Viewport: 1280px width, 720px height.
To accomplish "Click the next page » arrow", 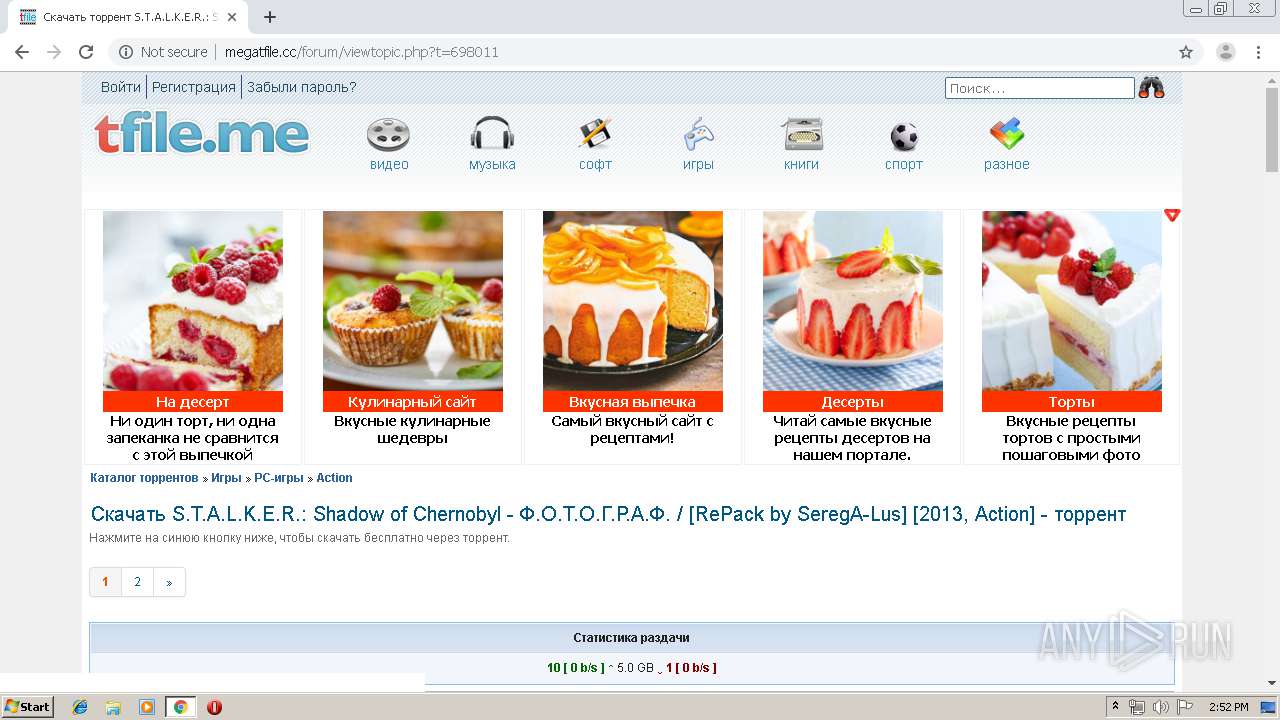I will [x=169, y=582].
